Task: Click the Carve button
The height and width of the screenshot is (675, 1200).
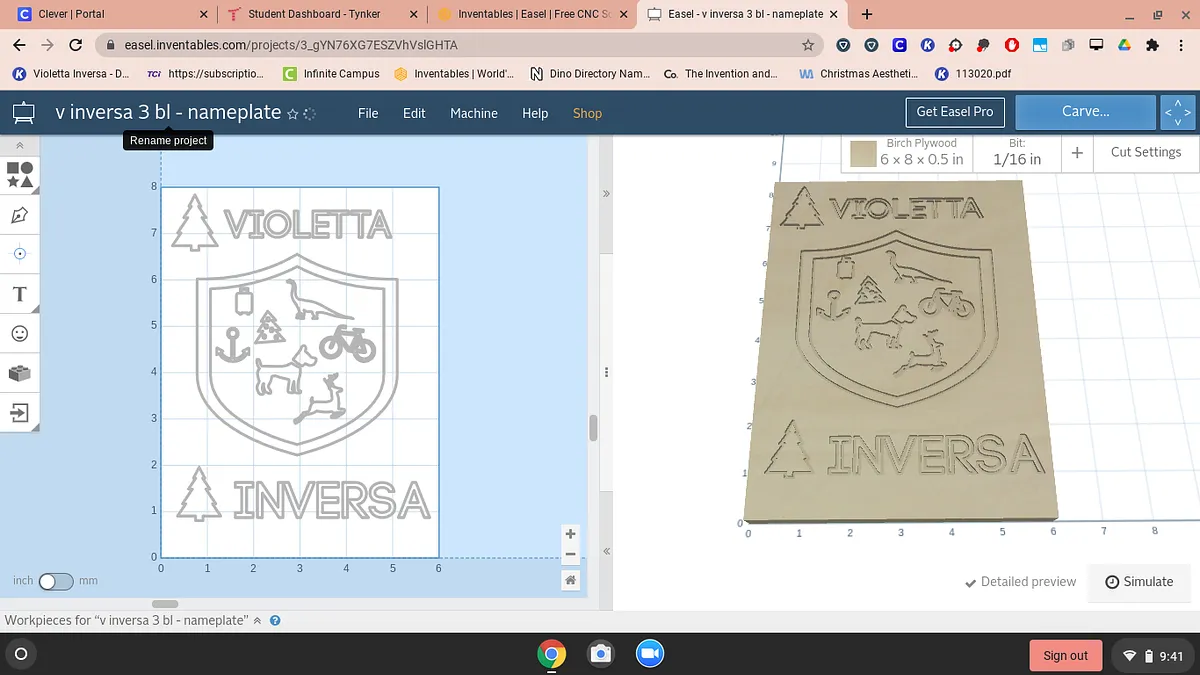Action: [1085, 112]
